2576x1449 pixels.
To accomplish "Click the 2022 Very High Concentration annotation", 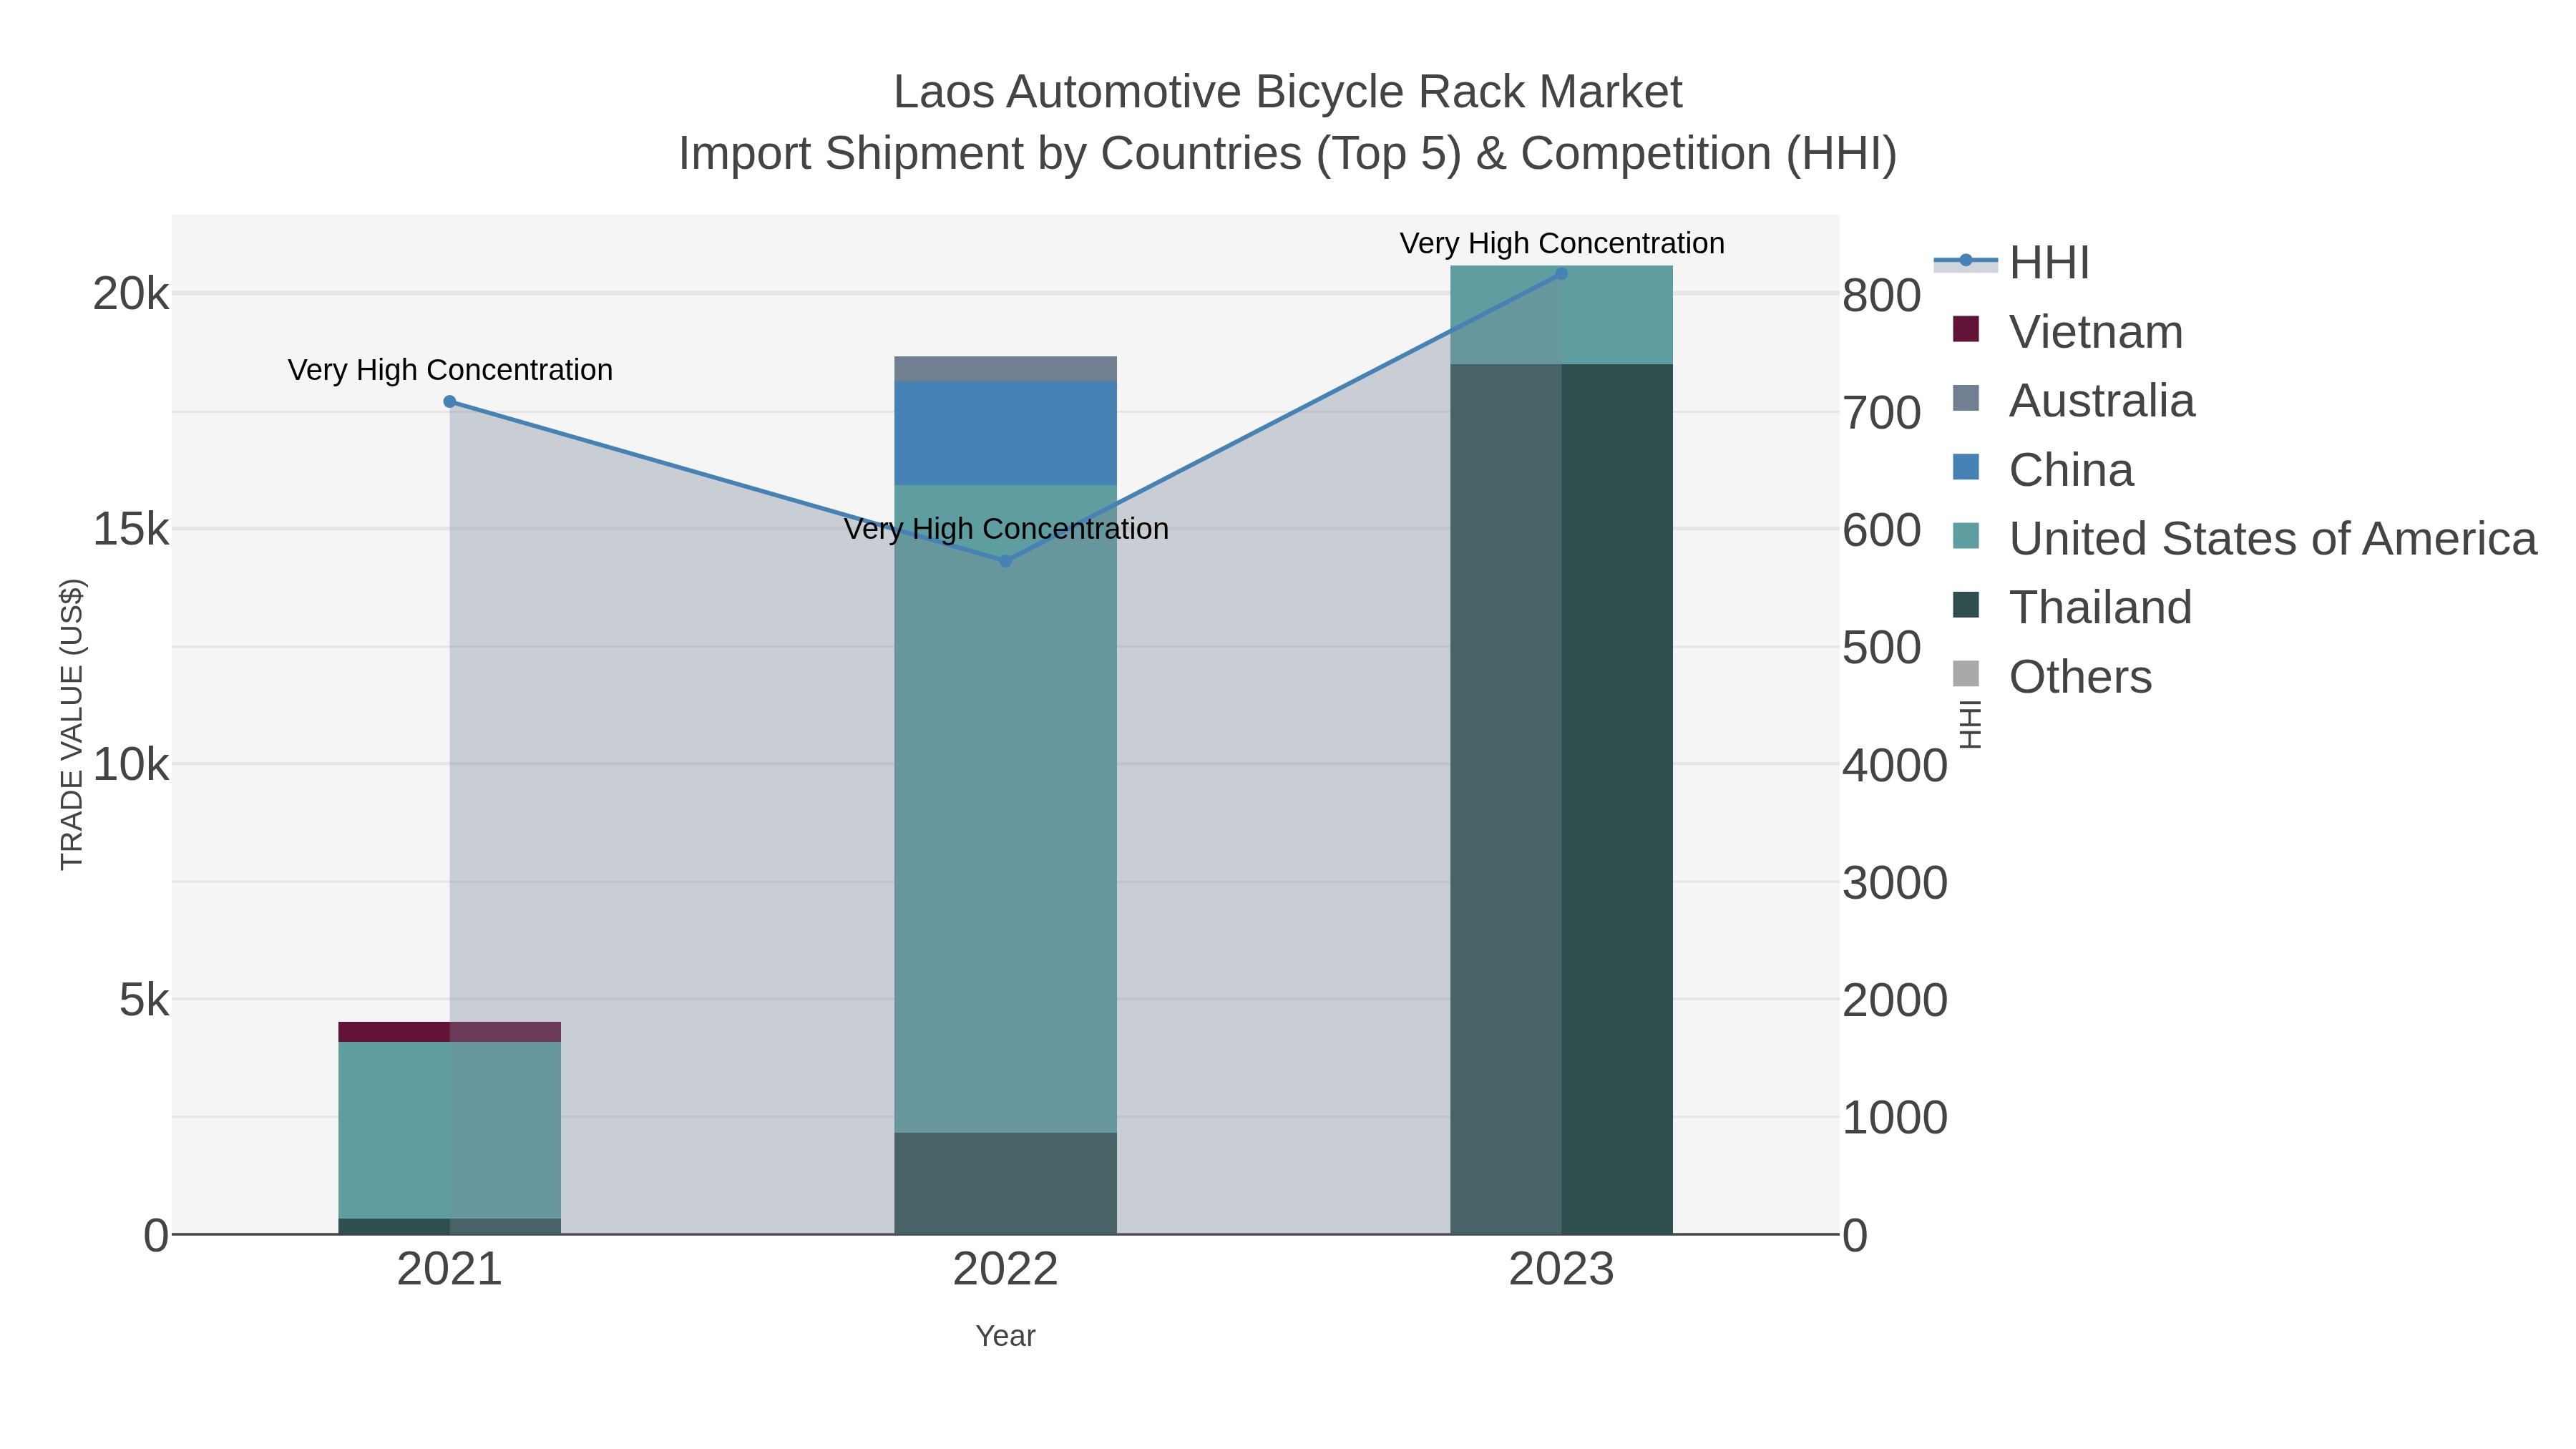I will point(1006,528).
